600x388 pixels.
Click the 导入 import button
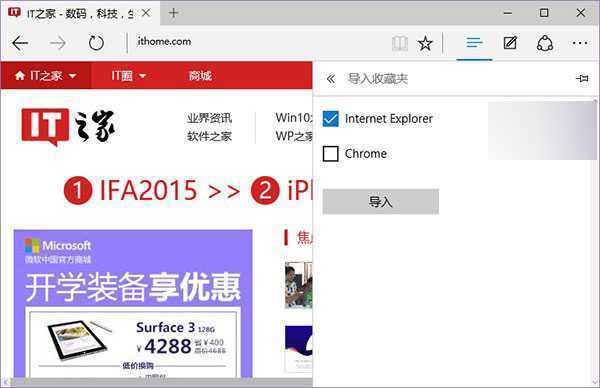click(x=381, y=202)
